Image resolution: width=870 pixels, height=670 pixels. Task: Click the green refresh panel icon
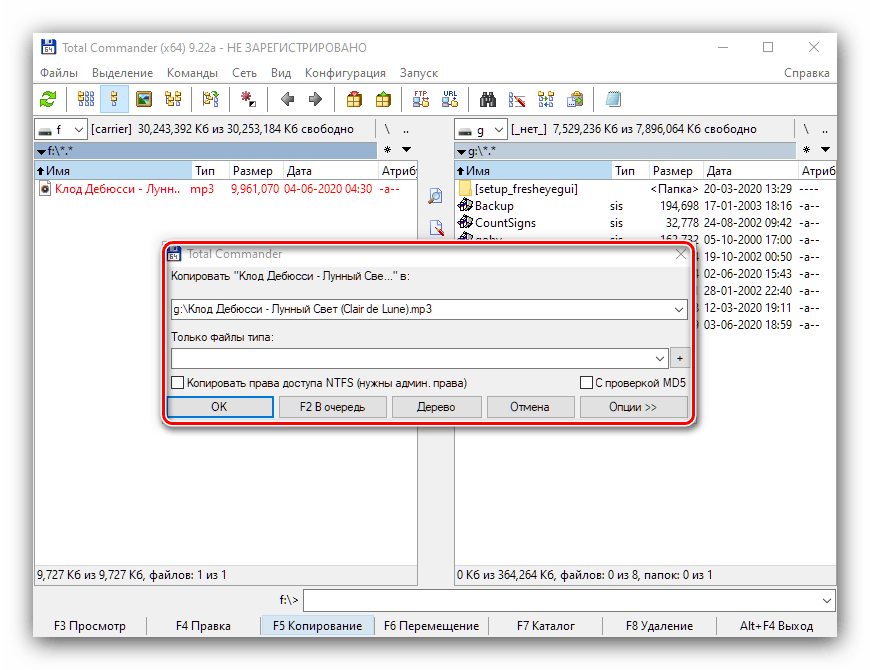(48, 99)
